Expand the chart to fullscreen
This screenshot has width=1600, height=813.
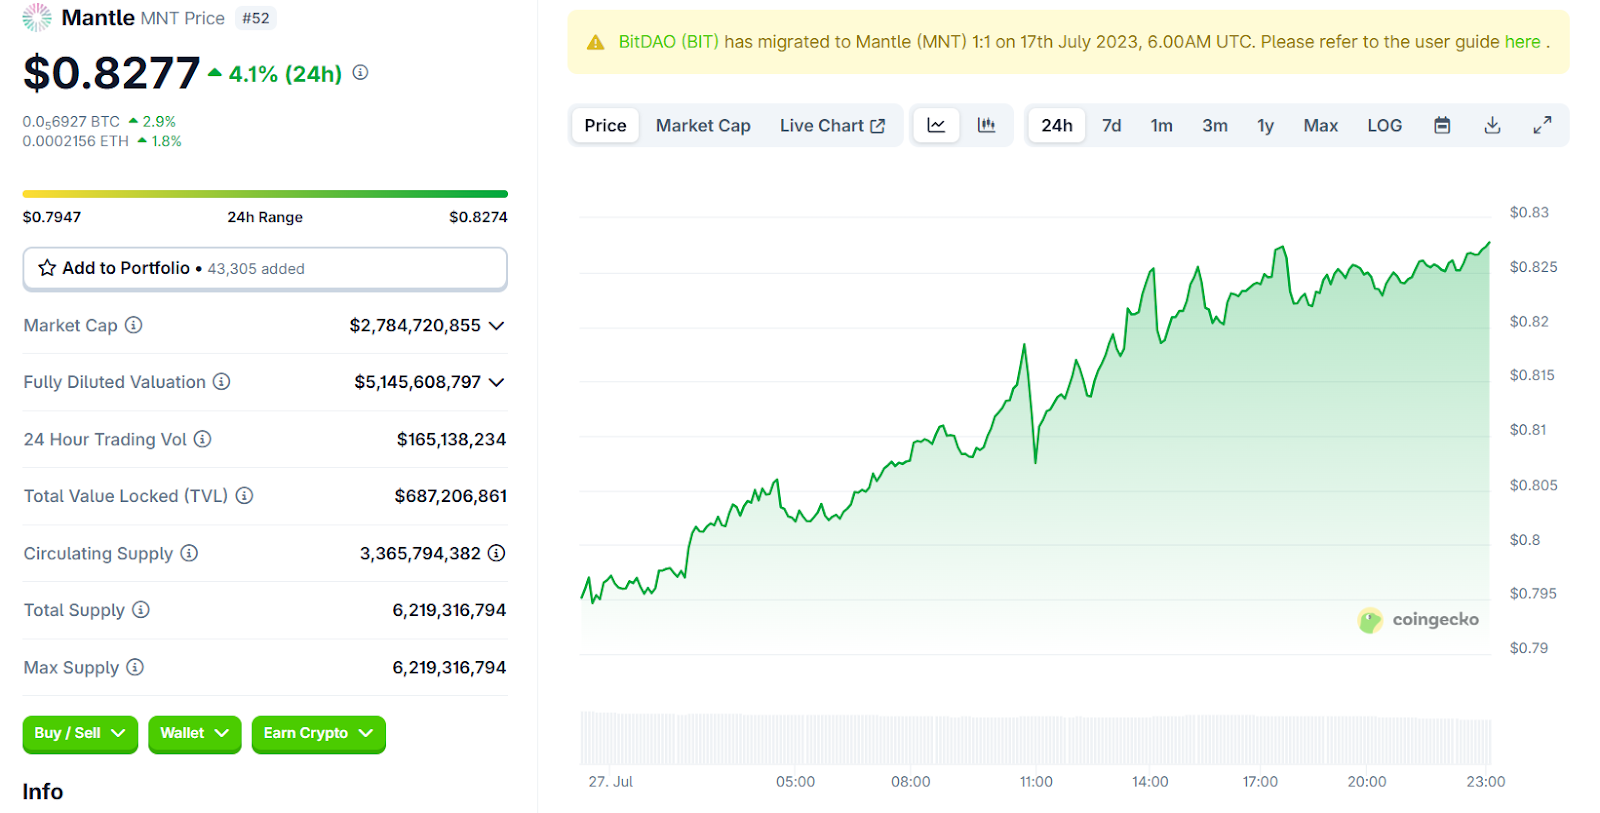click(x=1542, y=125)
